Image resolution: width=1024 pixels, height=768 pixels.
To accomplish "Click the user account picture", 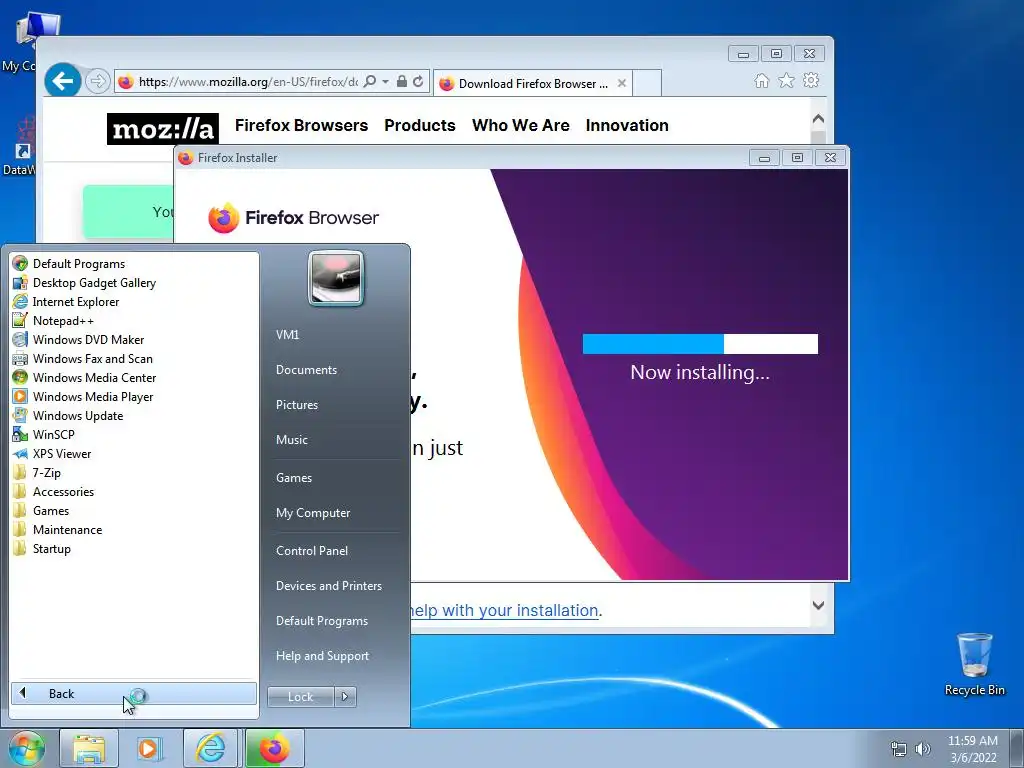I will [336, 278].
